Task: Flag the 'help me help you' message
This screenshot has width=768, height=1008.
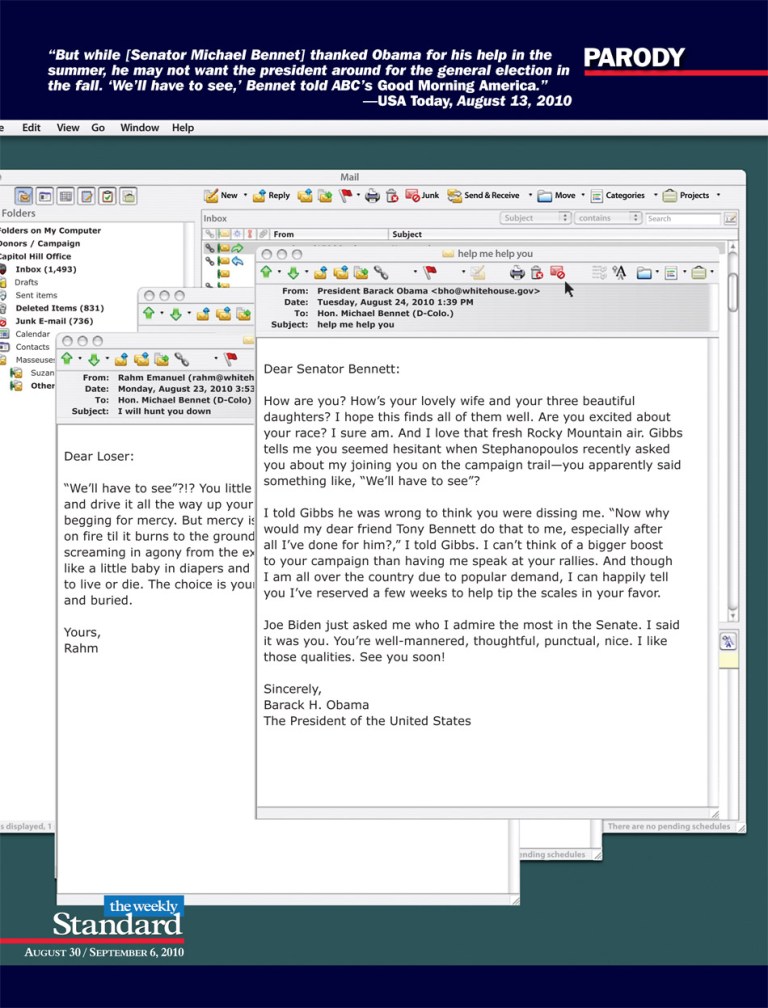Action: pyautogui.click(x=430, y=272)
